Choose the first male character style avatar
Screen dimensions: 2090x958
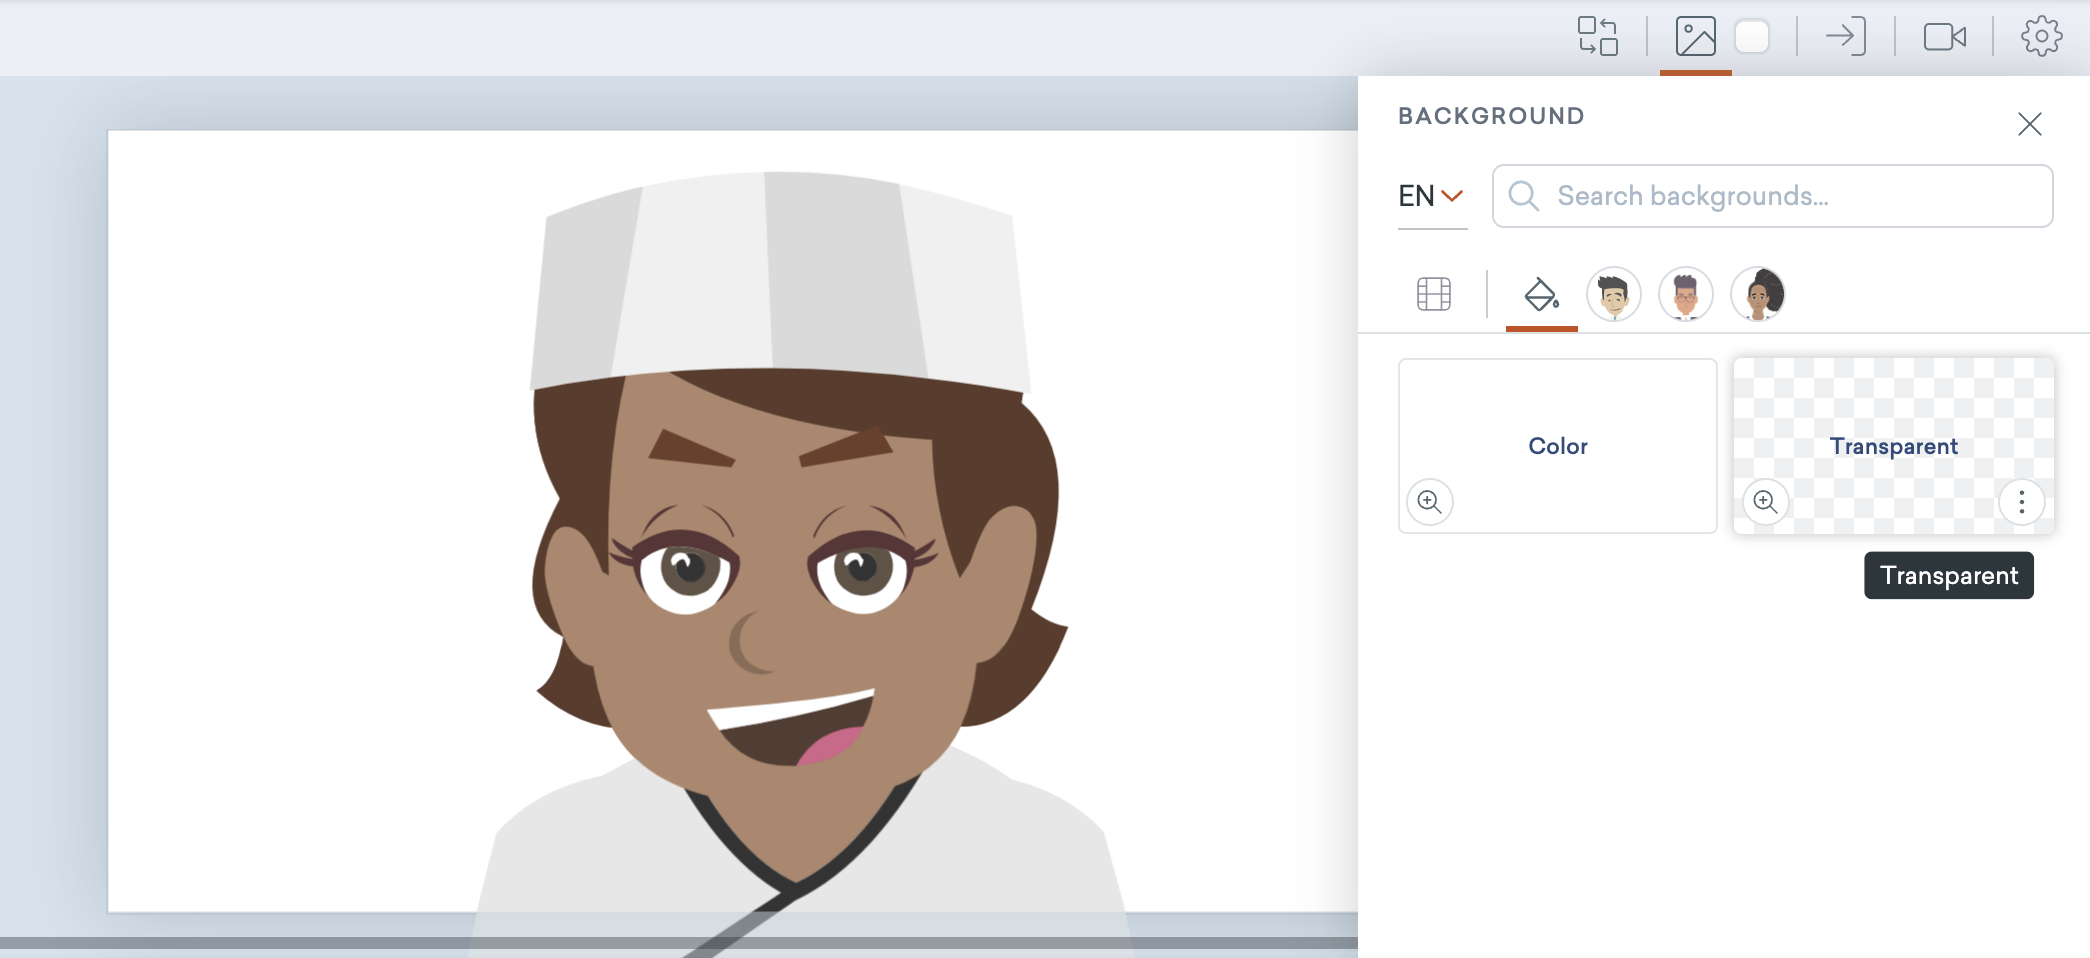[1613, 294]
